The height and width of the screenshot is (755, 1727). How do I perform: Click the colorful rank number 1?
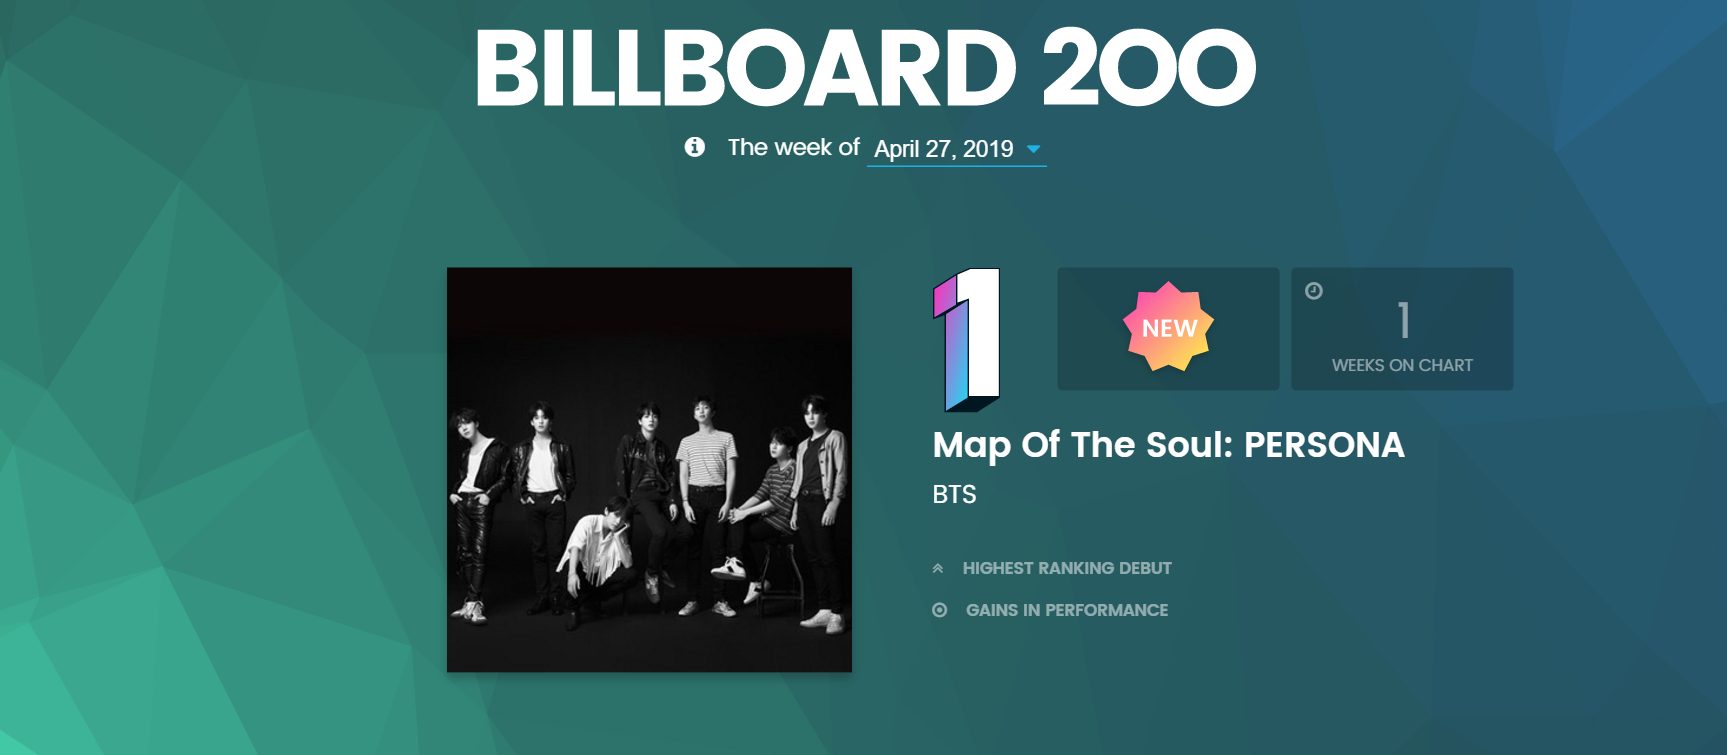click(x=967, y=338)
